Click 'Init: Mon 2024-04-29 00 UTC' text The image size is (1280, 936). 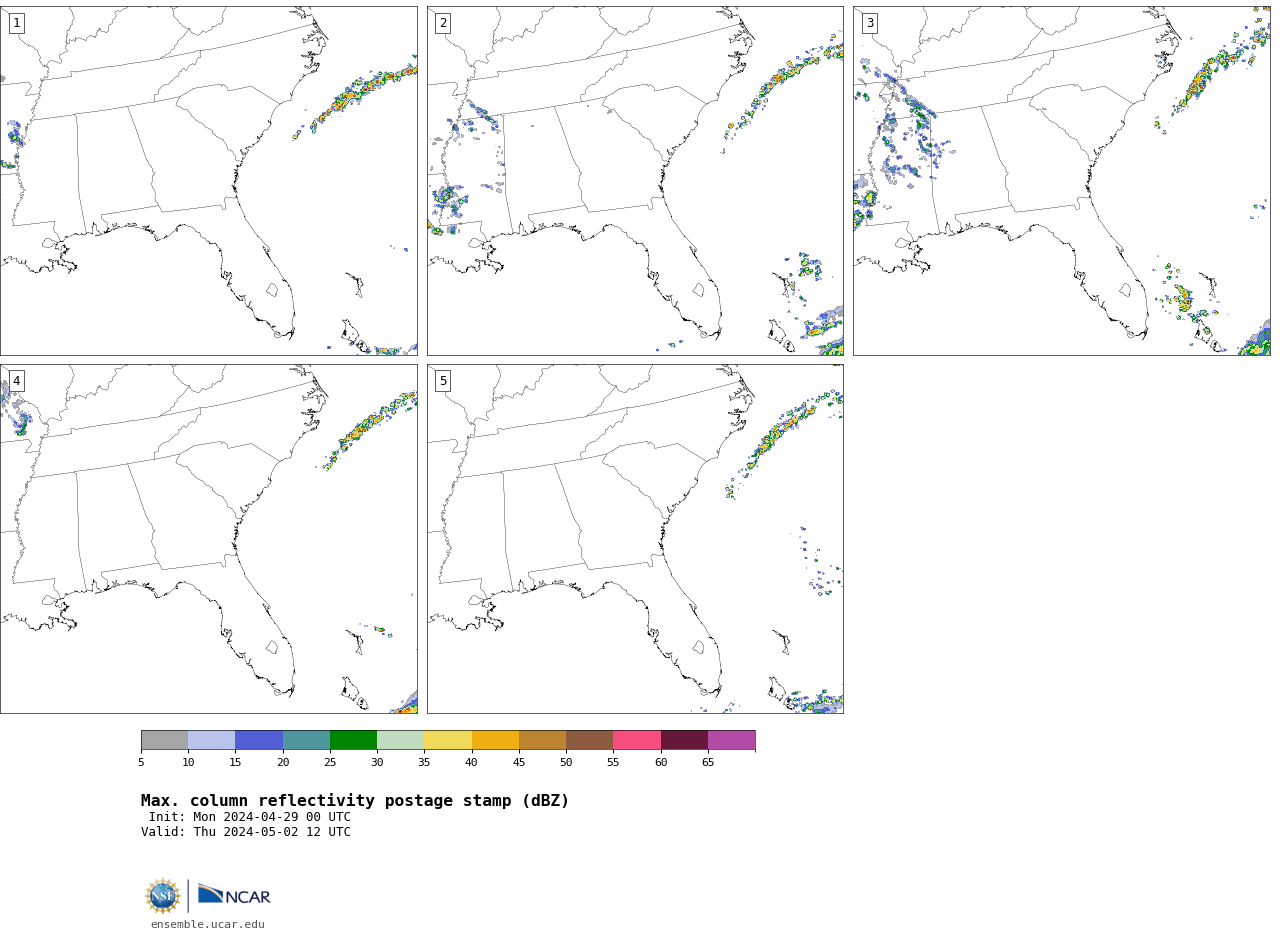250,817
